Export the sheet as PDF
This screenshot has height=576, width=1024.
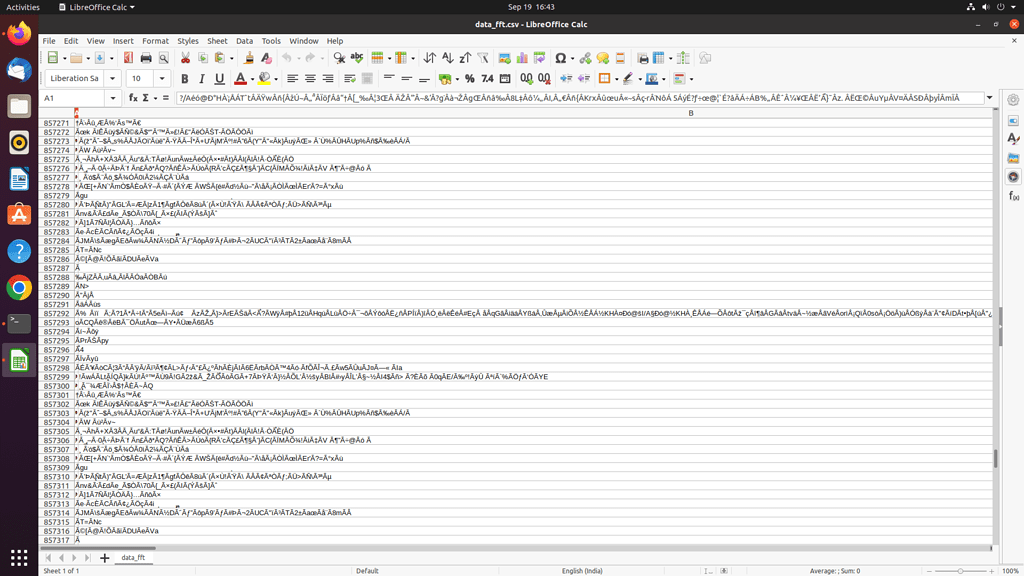pos(126,57)
